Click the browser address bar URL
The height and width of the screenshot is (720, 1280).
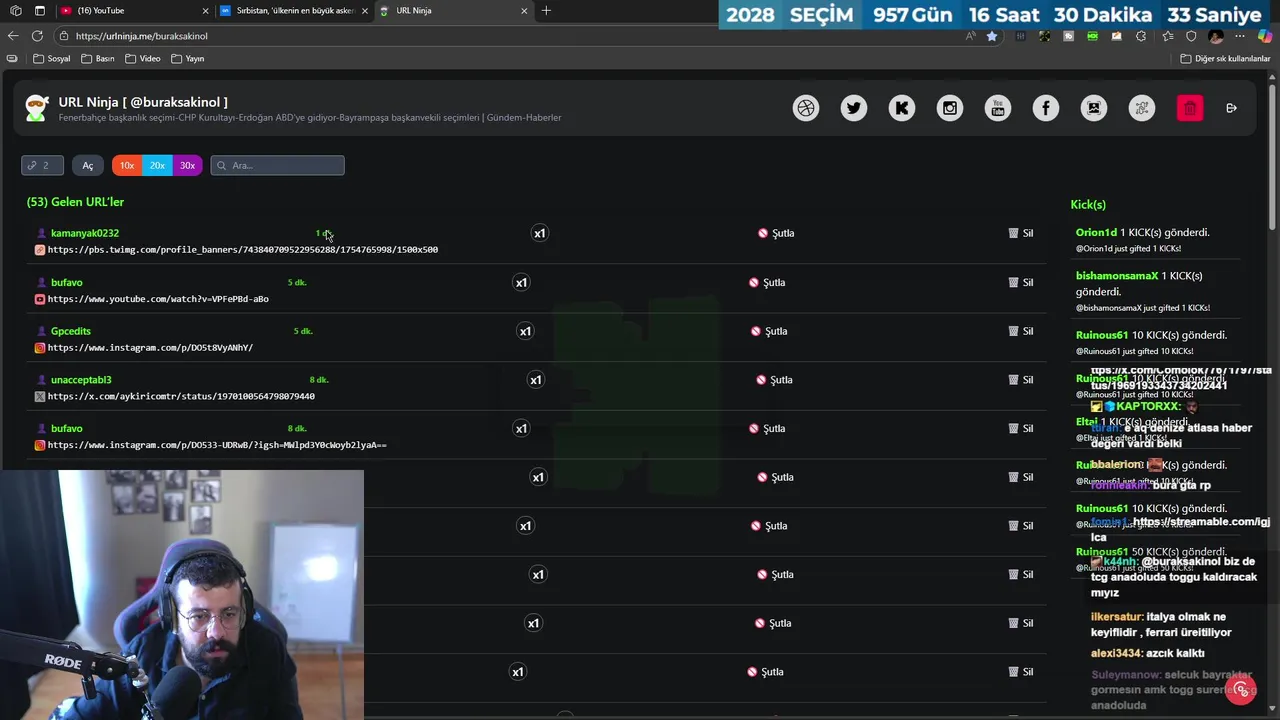click(x=142, y=36)
